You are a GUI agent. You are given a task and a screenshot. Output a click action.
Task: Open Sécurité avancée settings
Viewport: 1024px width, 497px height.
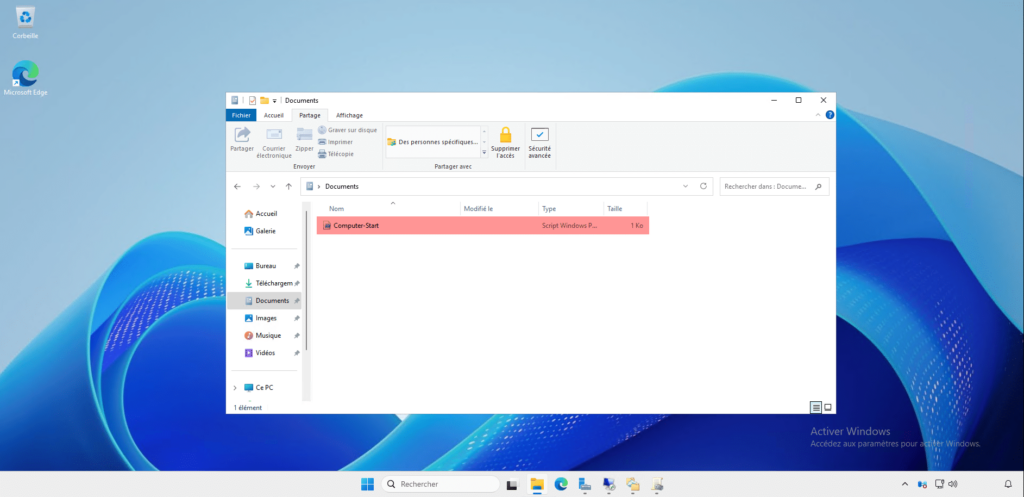click(x=539, y=142)
